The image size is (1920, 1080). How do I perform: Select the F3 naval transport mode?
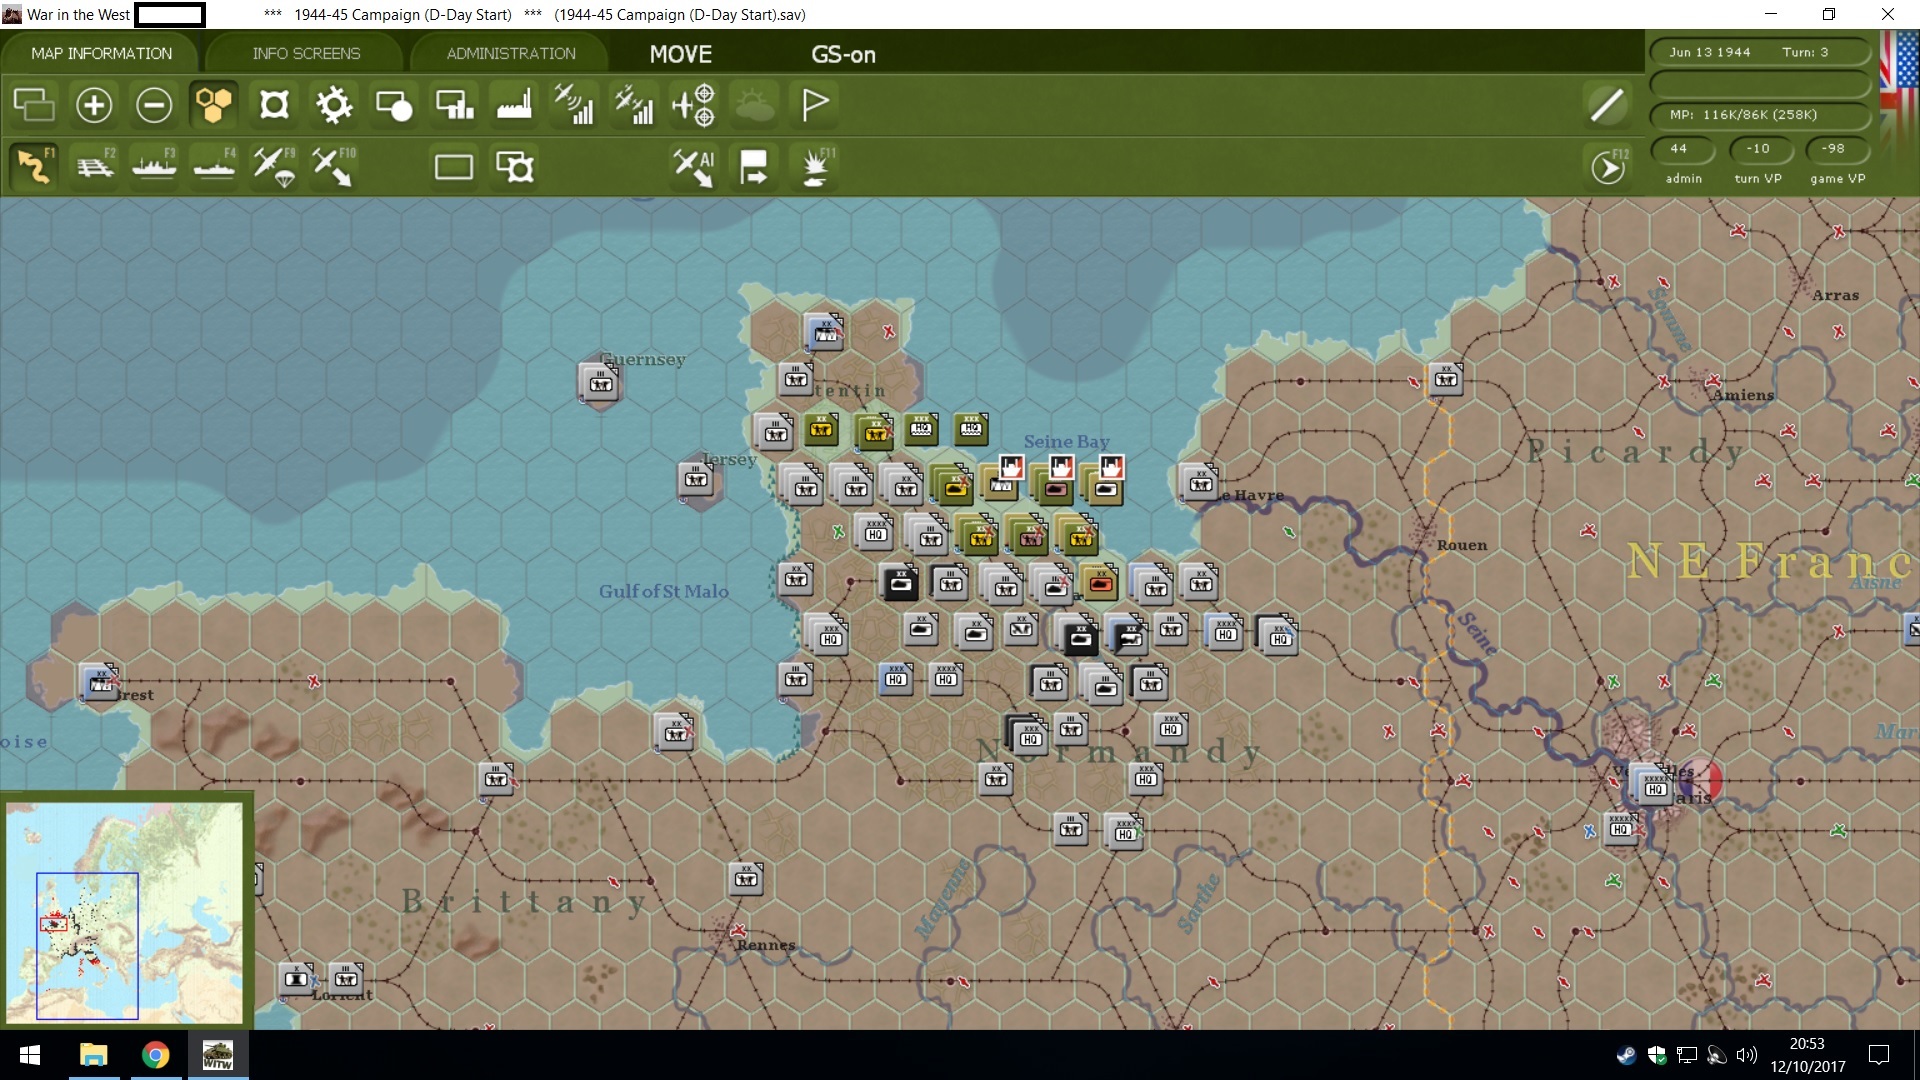click(154, 166)
